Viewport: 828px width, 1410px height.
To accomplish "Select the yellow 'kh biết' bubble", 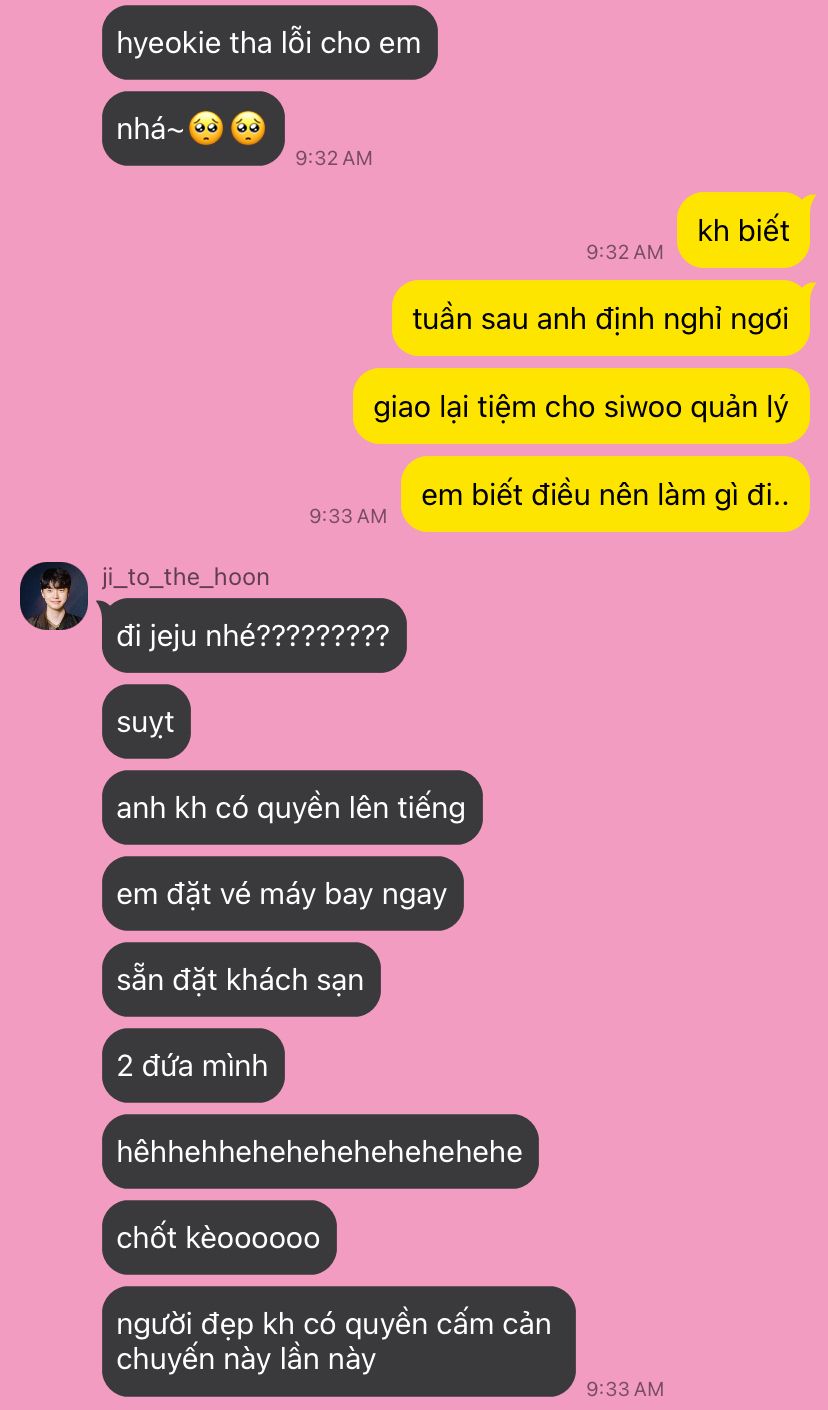I will [x=743, y=231].
